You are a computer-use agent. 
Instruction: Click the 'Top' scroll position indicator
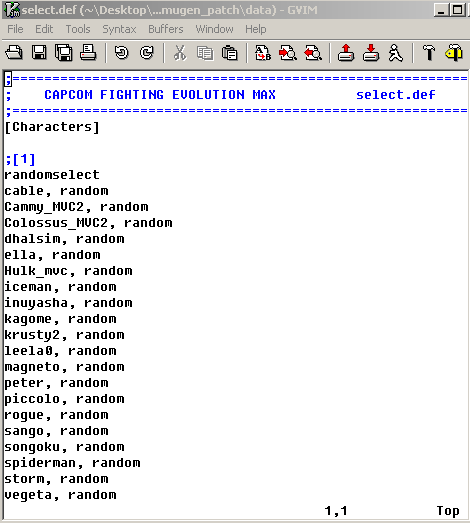click(448, 511)
